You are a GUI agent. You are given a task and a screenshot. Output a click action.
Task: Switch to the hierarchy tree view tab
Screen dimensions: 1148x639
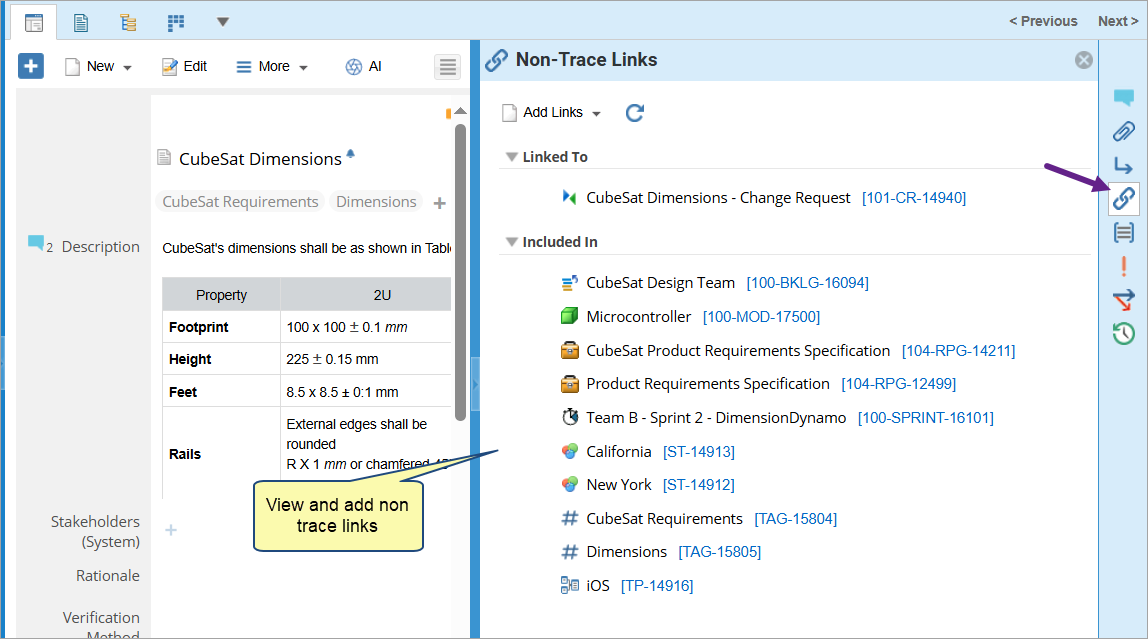[x=128, y=21]
